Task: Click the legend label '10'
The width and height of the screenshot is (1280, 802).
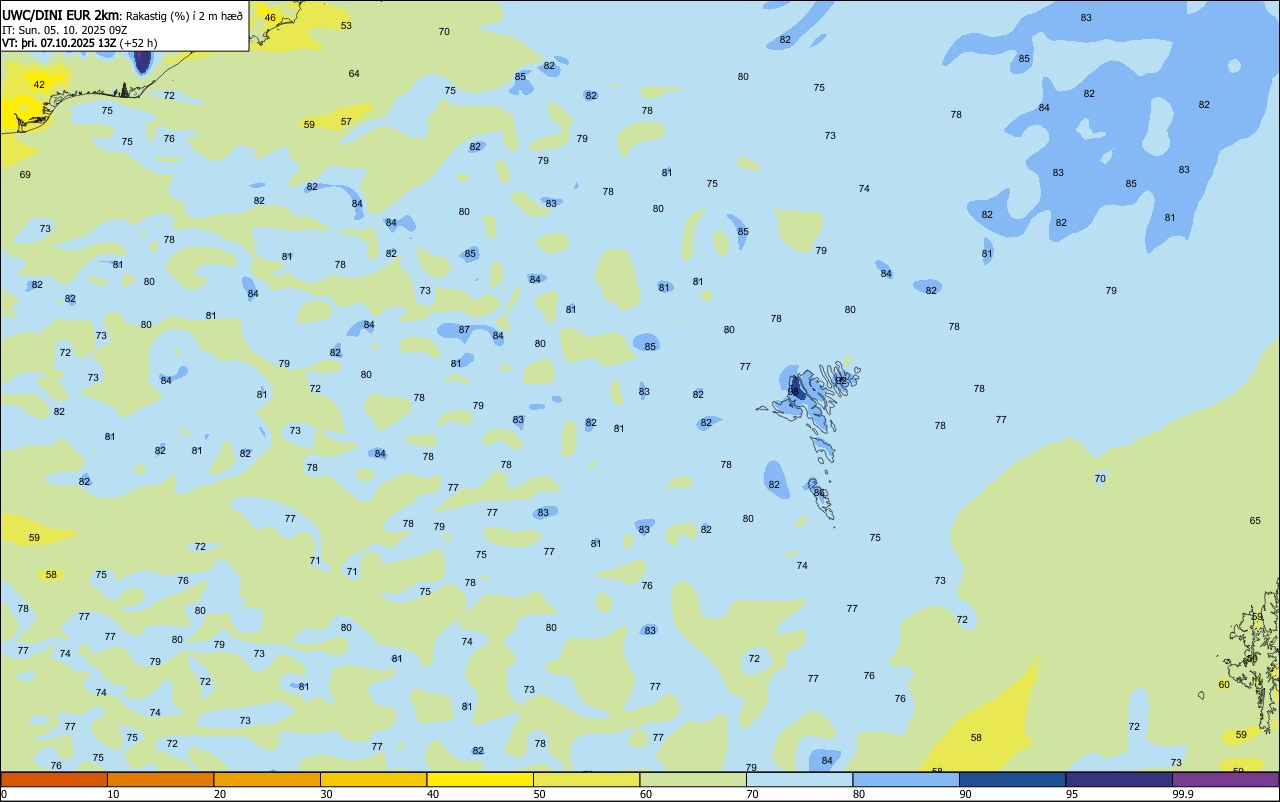Action: pos(113,794)
